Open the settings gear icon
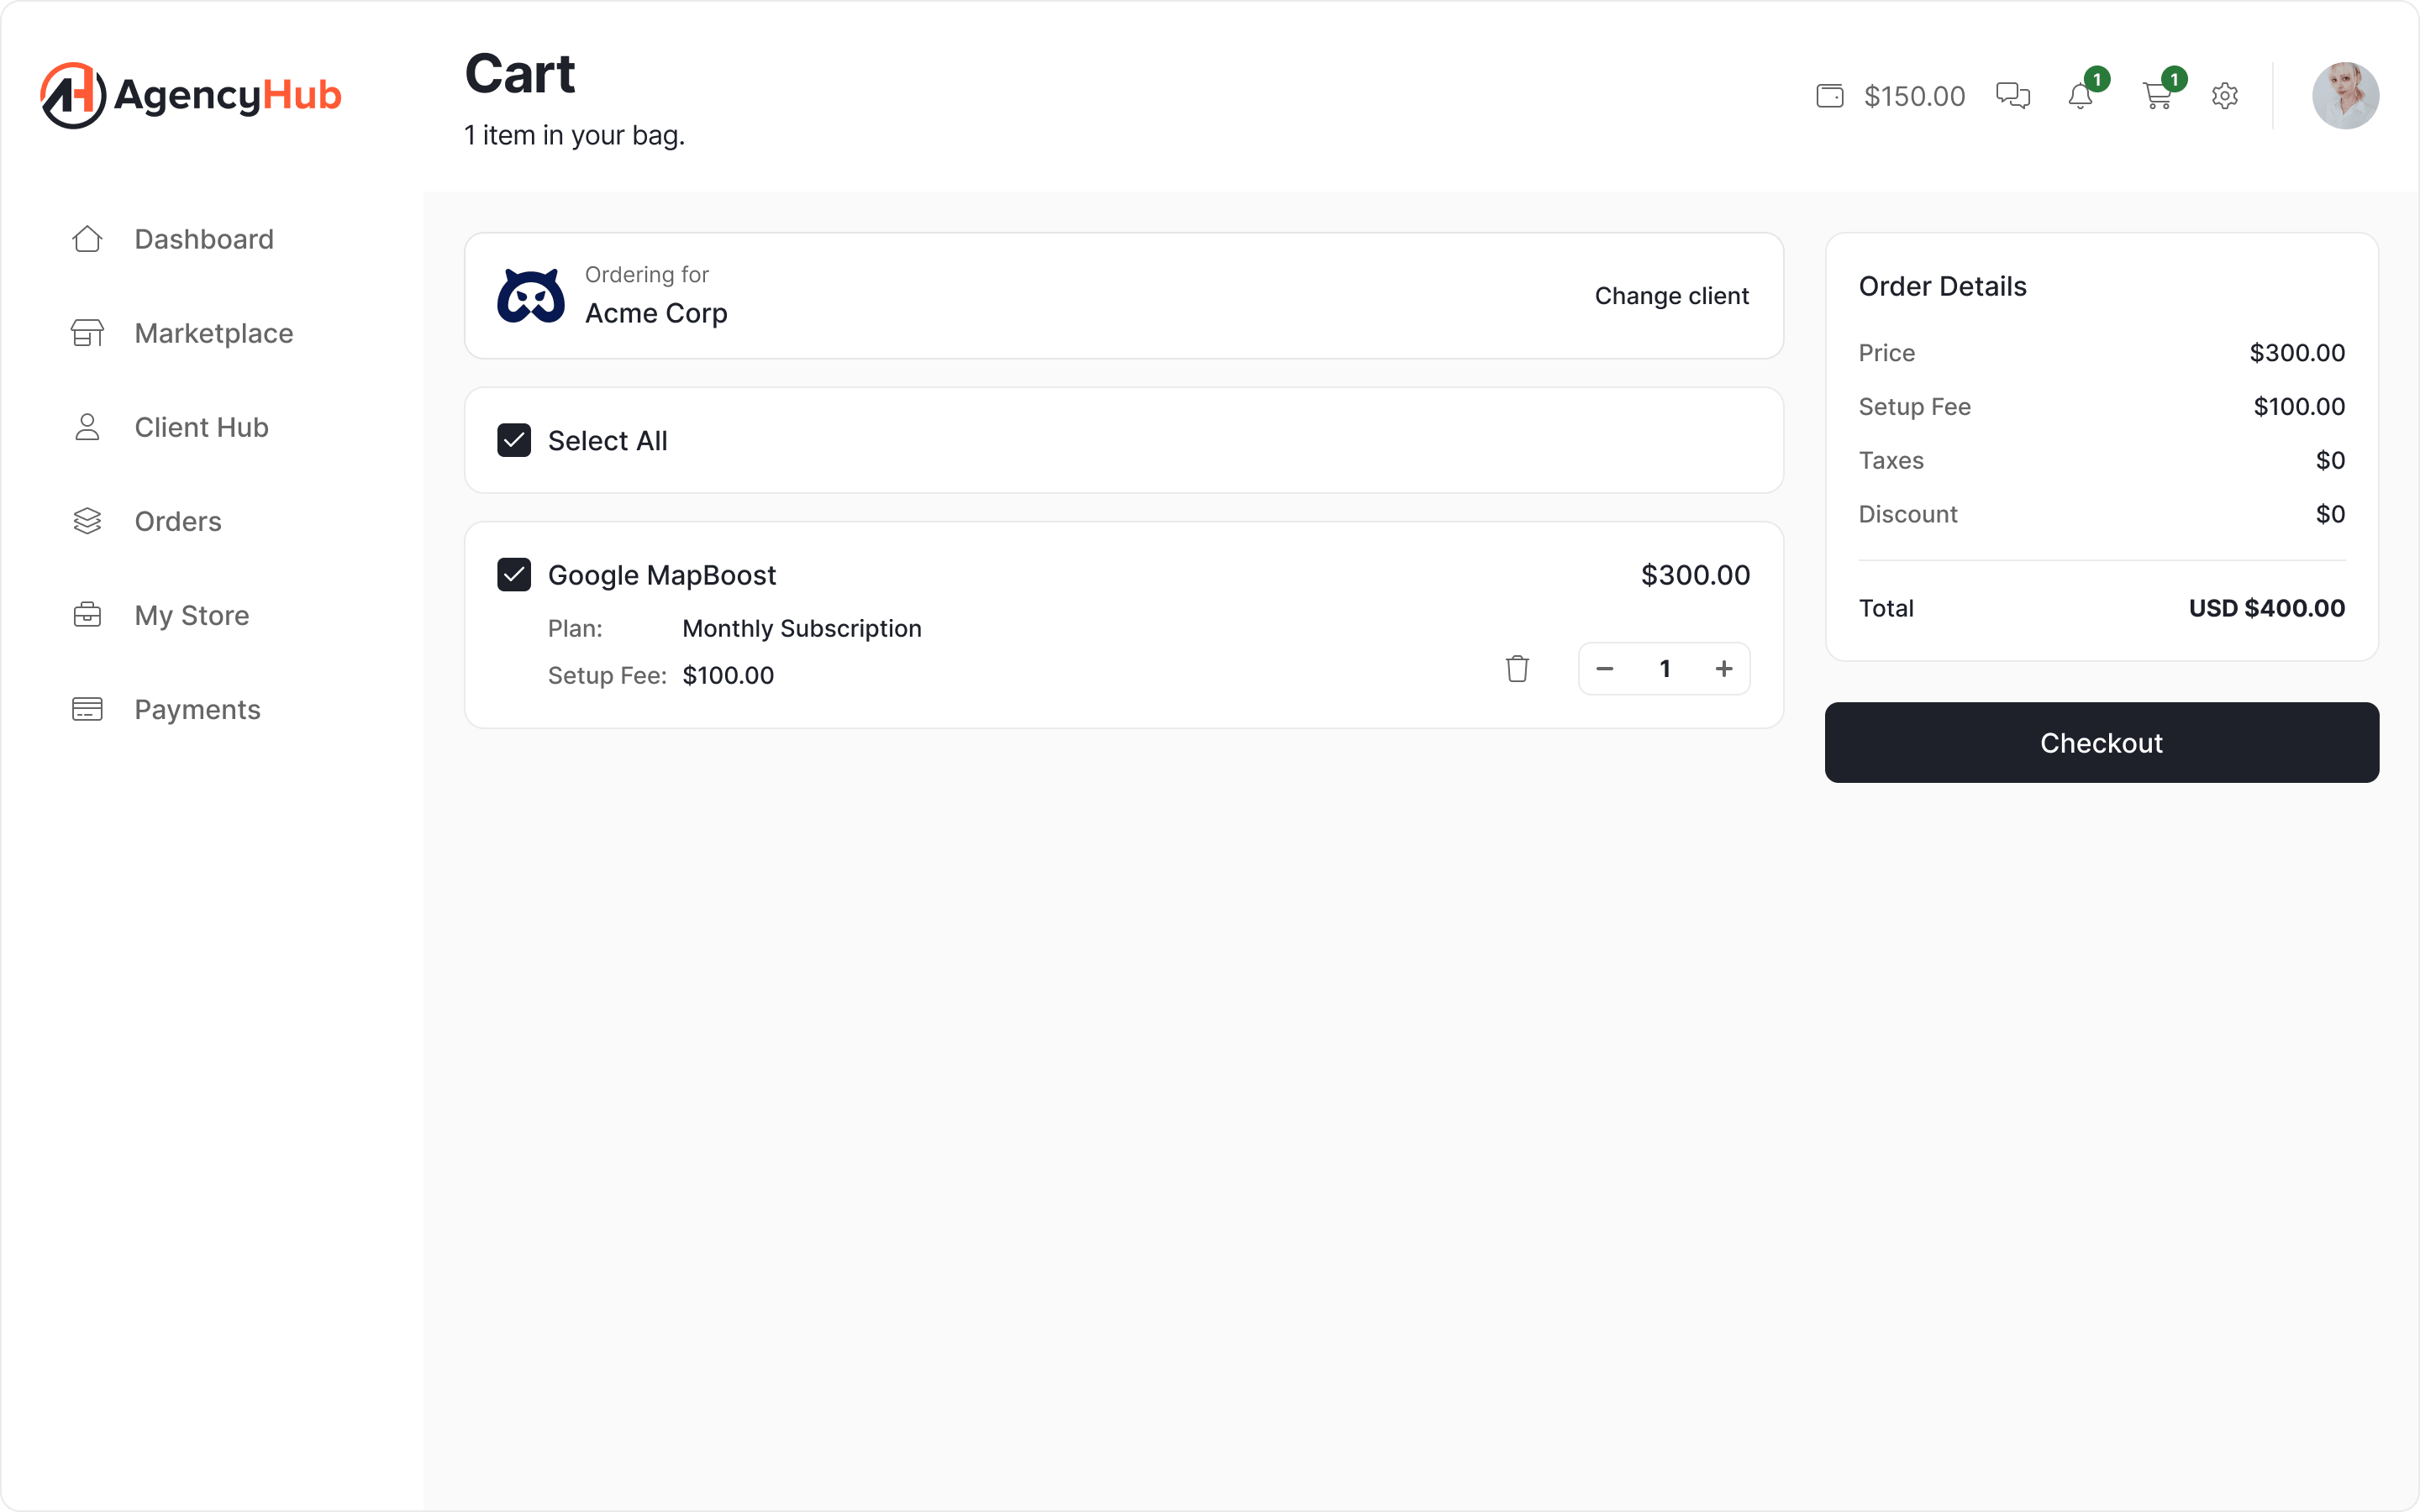The image size is (2420, 1512). (2224, 96)
